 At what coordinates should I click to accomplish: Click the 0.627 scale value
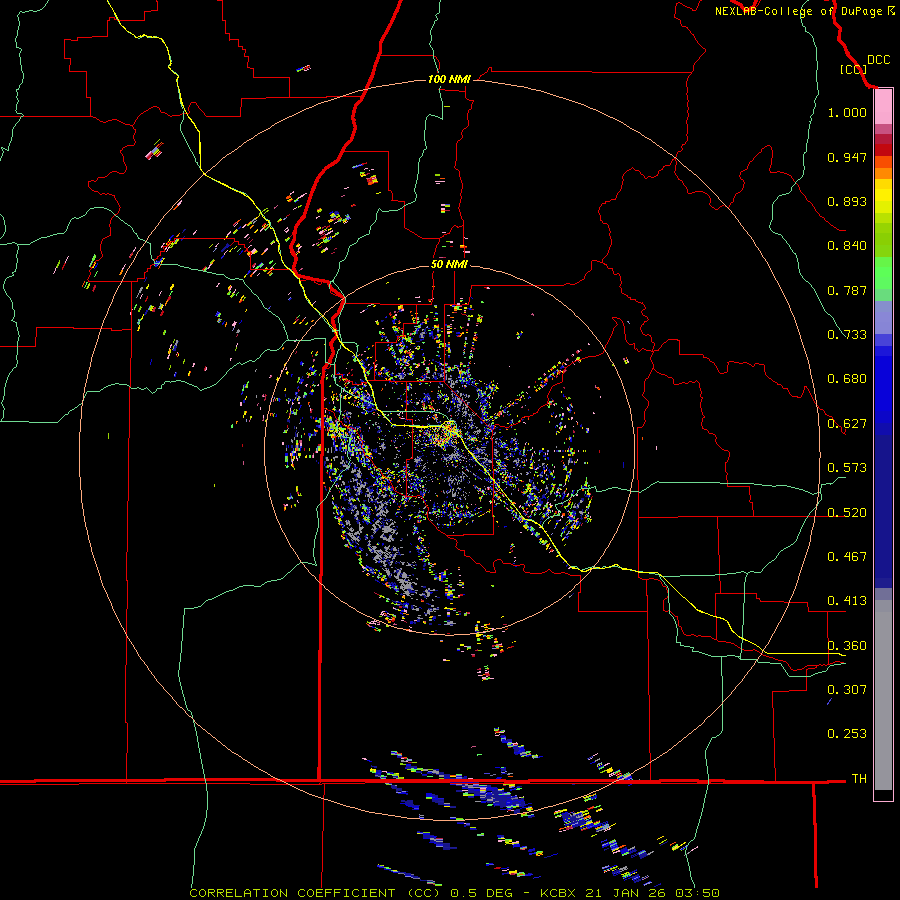(847, 424)
